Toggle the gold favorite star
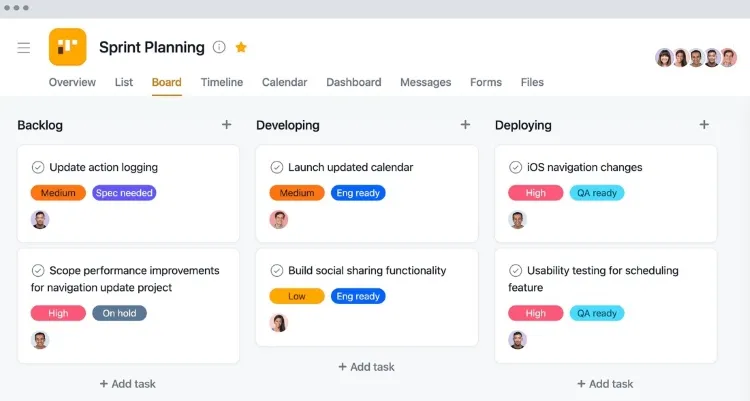The width and height of the screenshot is (750, 401). pyautogui.click(x=241, y=47)
